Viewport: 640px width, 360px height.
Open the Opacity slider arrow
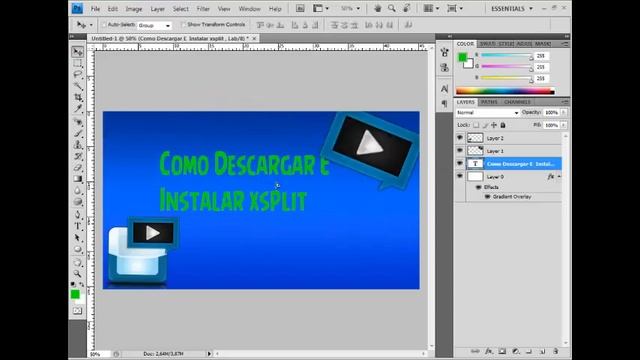pyautogui.click(x=563, y=113)
